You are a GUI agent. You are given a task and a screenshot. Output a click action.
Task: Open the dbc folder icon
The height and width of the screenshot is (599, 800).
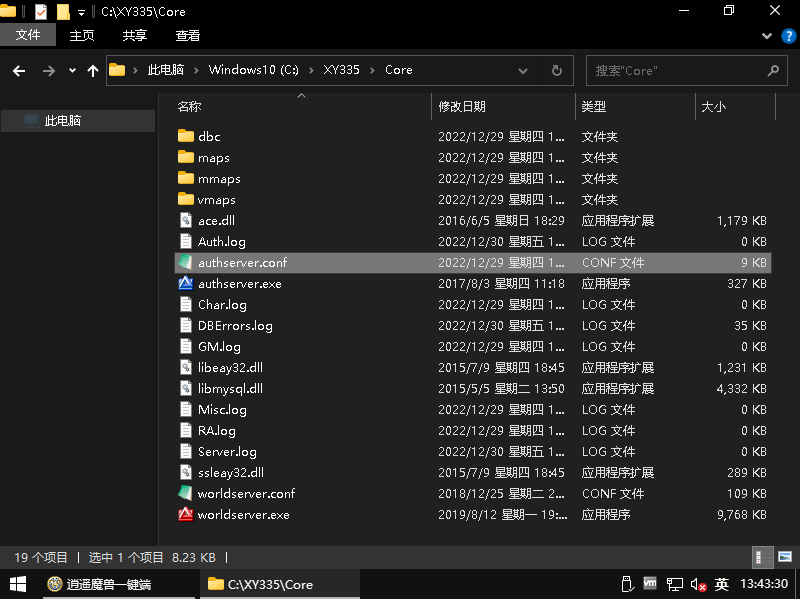pos(186,136)
